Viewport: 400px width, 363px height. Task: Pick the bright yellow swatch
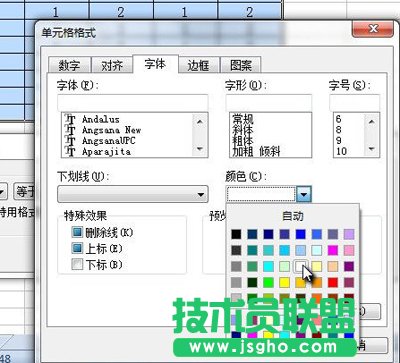point(284,283)
